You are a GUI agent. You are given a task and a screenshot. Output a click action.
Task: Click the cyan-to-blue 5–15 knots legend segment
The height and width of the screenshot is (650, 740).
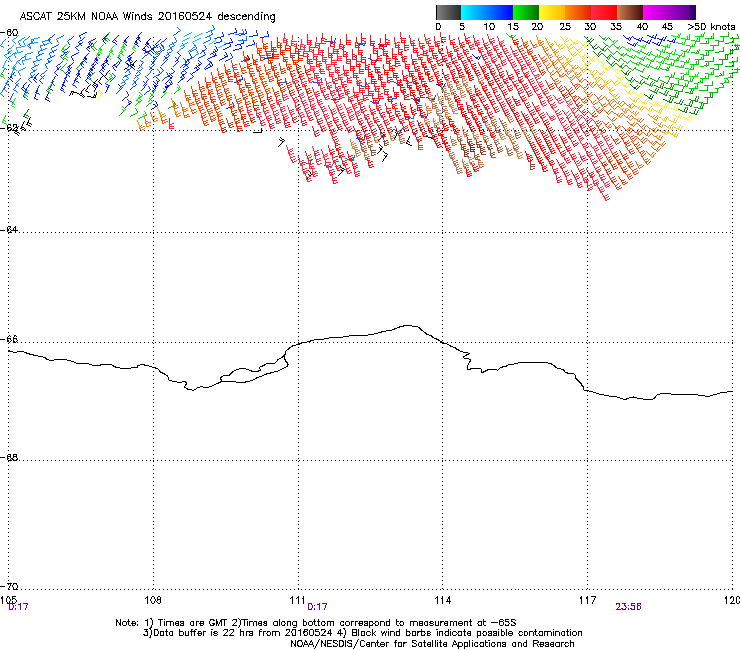pyautogui.click(x=487, y=12)
